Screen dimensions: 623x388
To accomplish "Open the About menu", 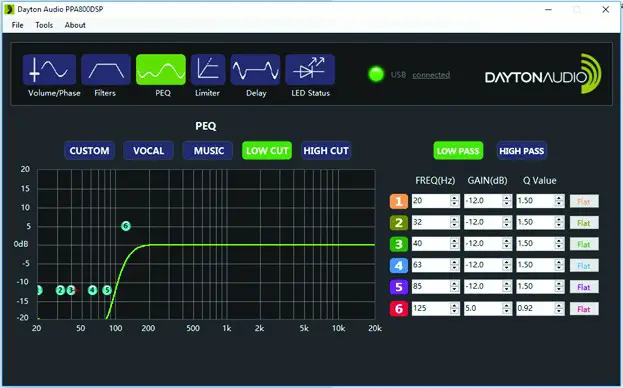I will [75, 25].
